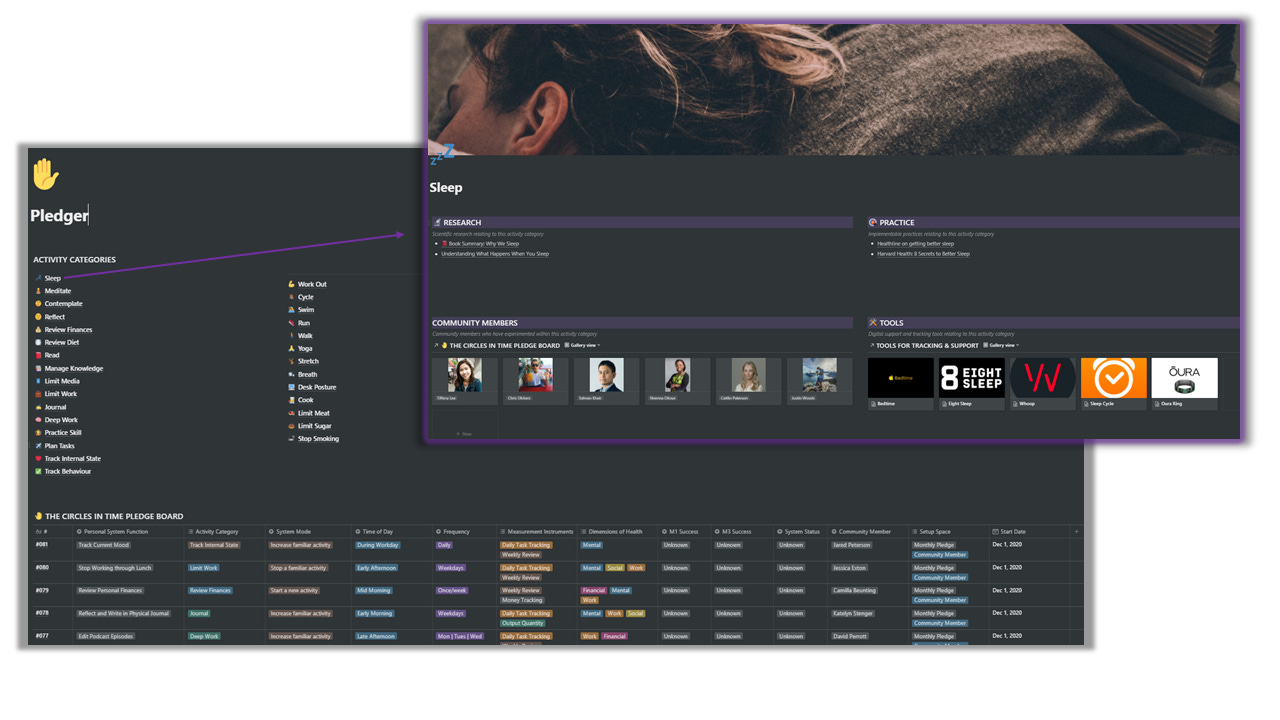This screenshot has height=720, width=1280.
Task: Click the green checkmark icon beside Track Behaviour
Action: click(38, 471)
